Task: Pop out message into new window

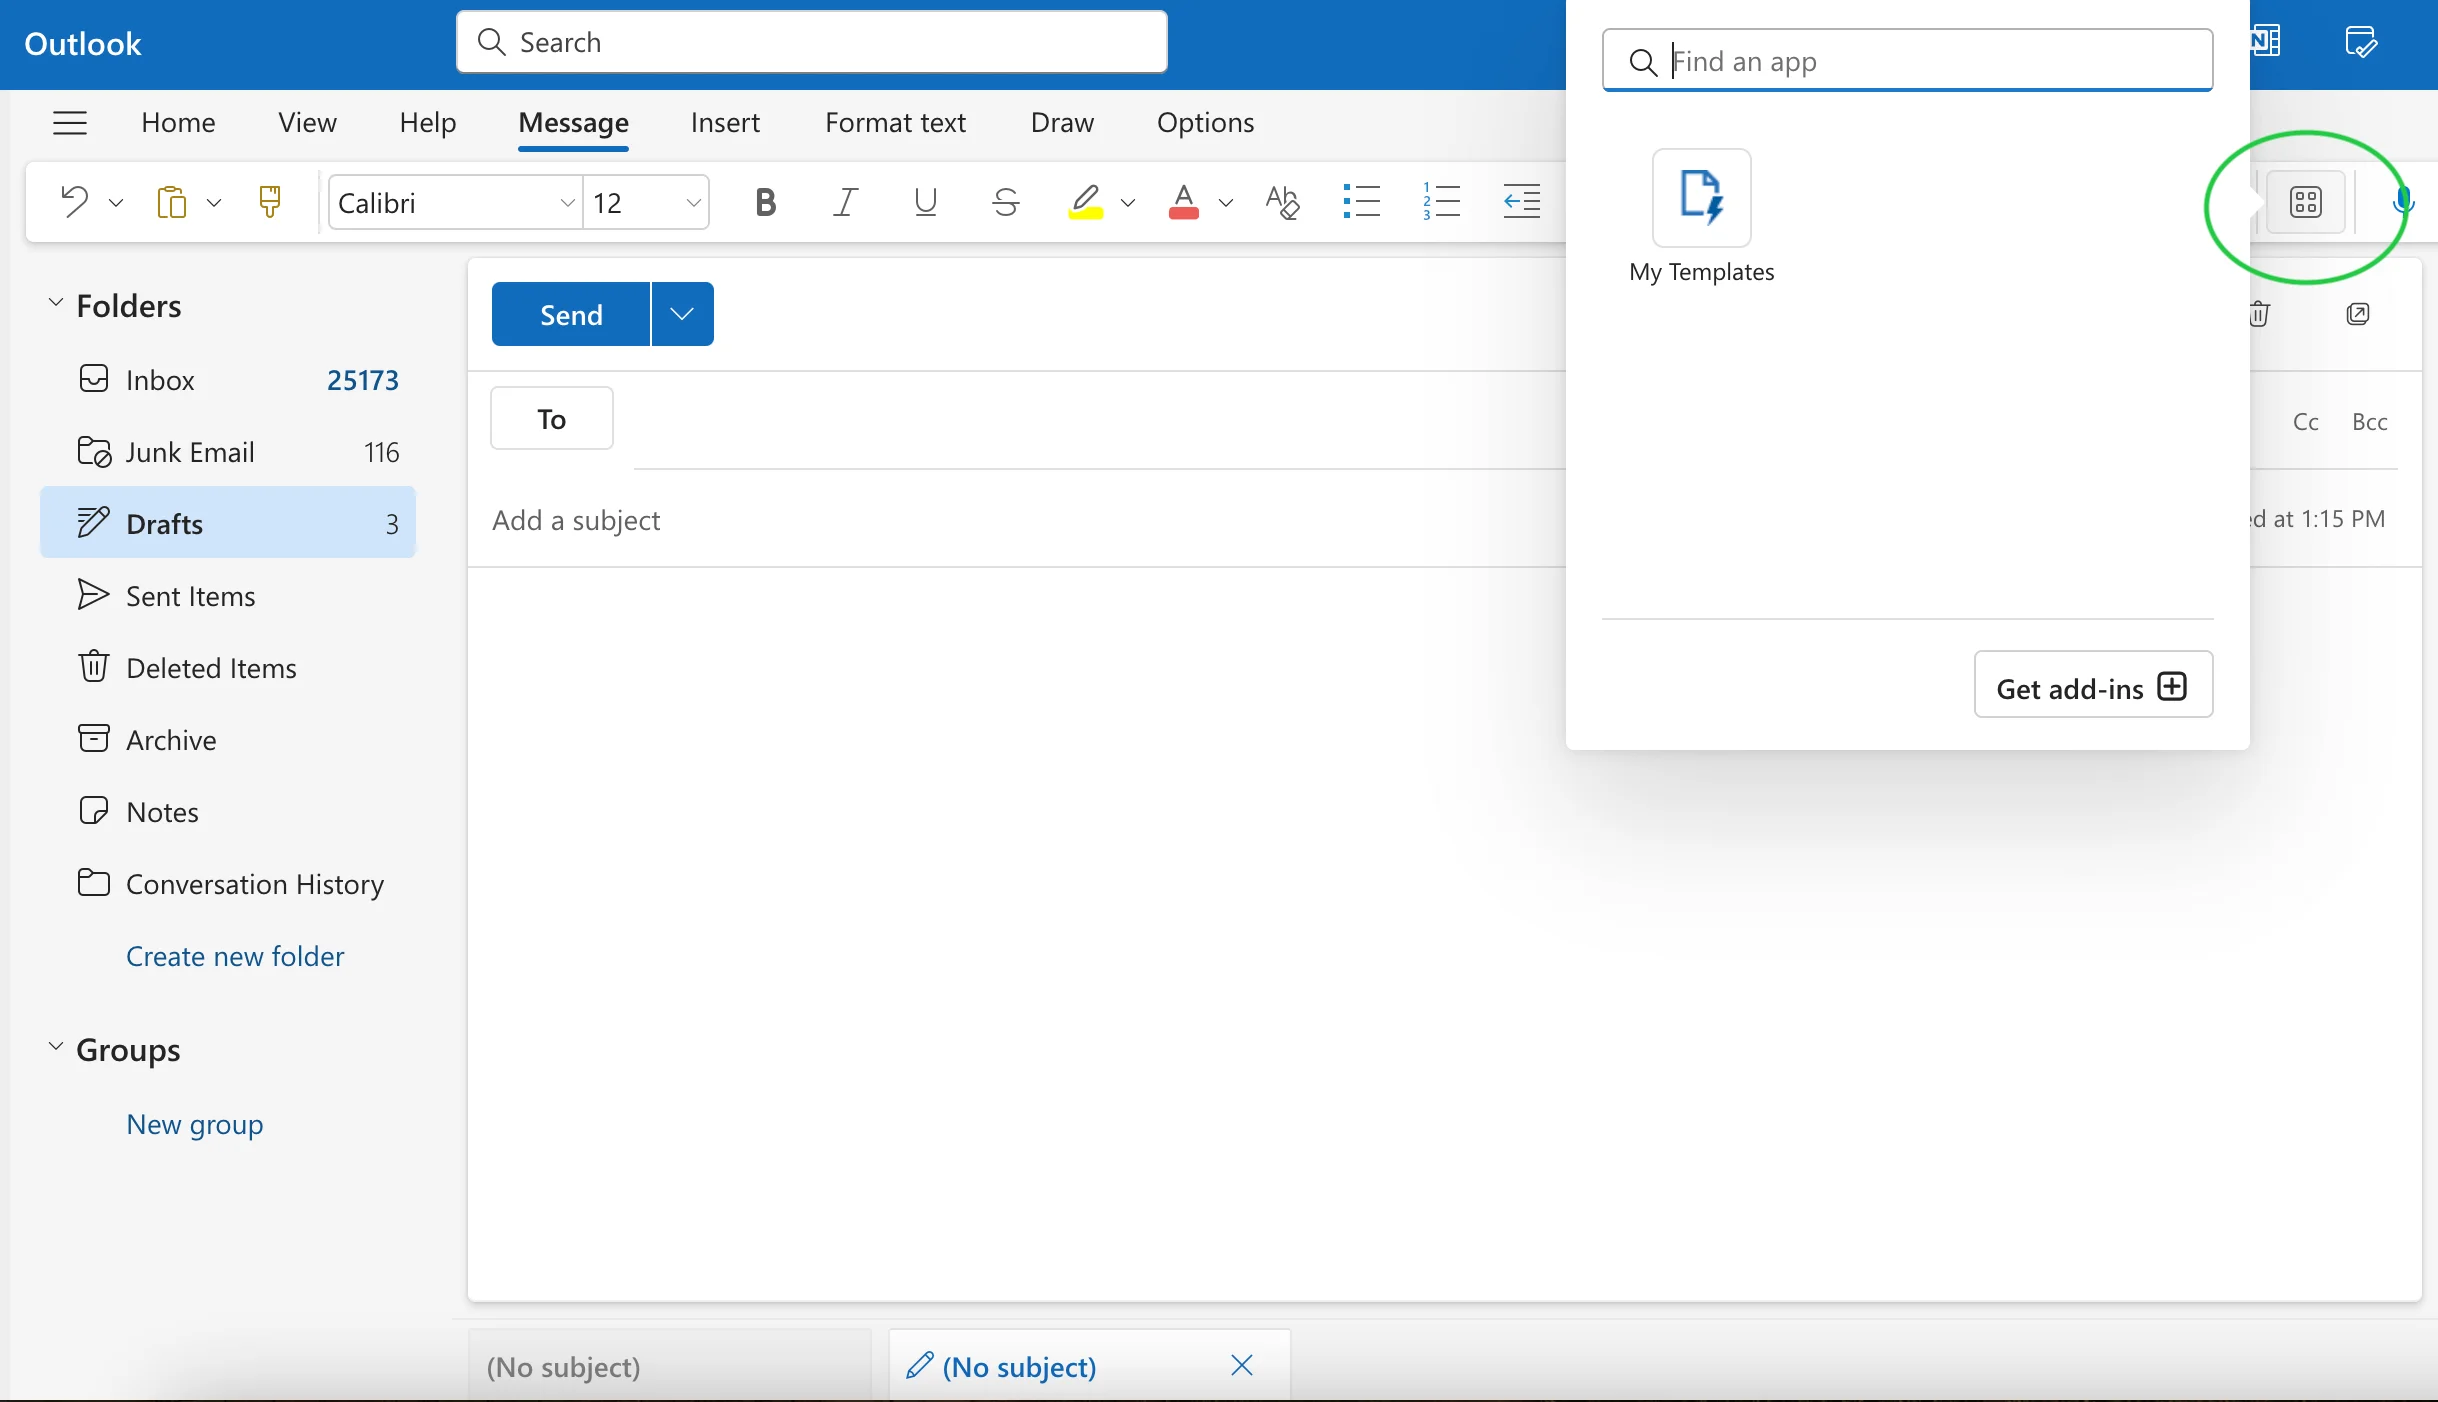Action: coord(2358,314)
